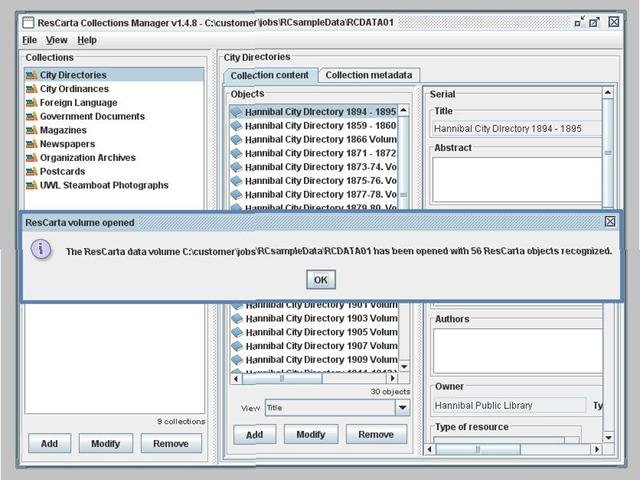Image resolution: width=640 pixels, height=480 pixels.
Task: Click the Magazines collection icon
Action: tap(32, 130)
